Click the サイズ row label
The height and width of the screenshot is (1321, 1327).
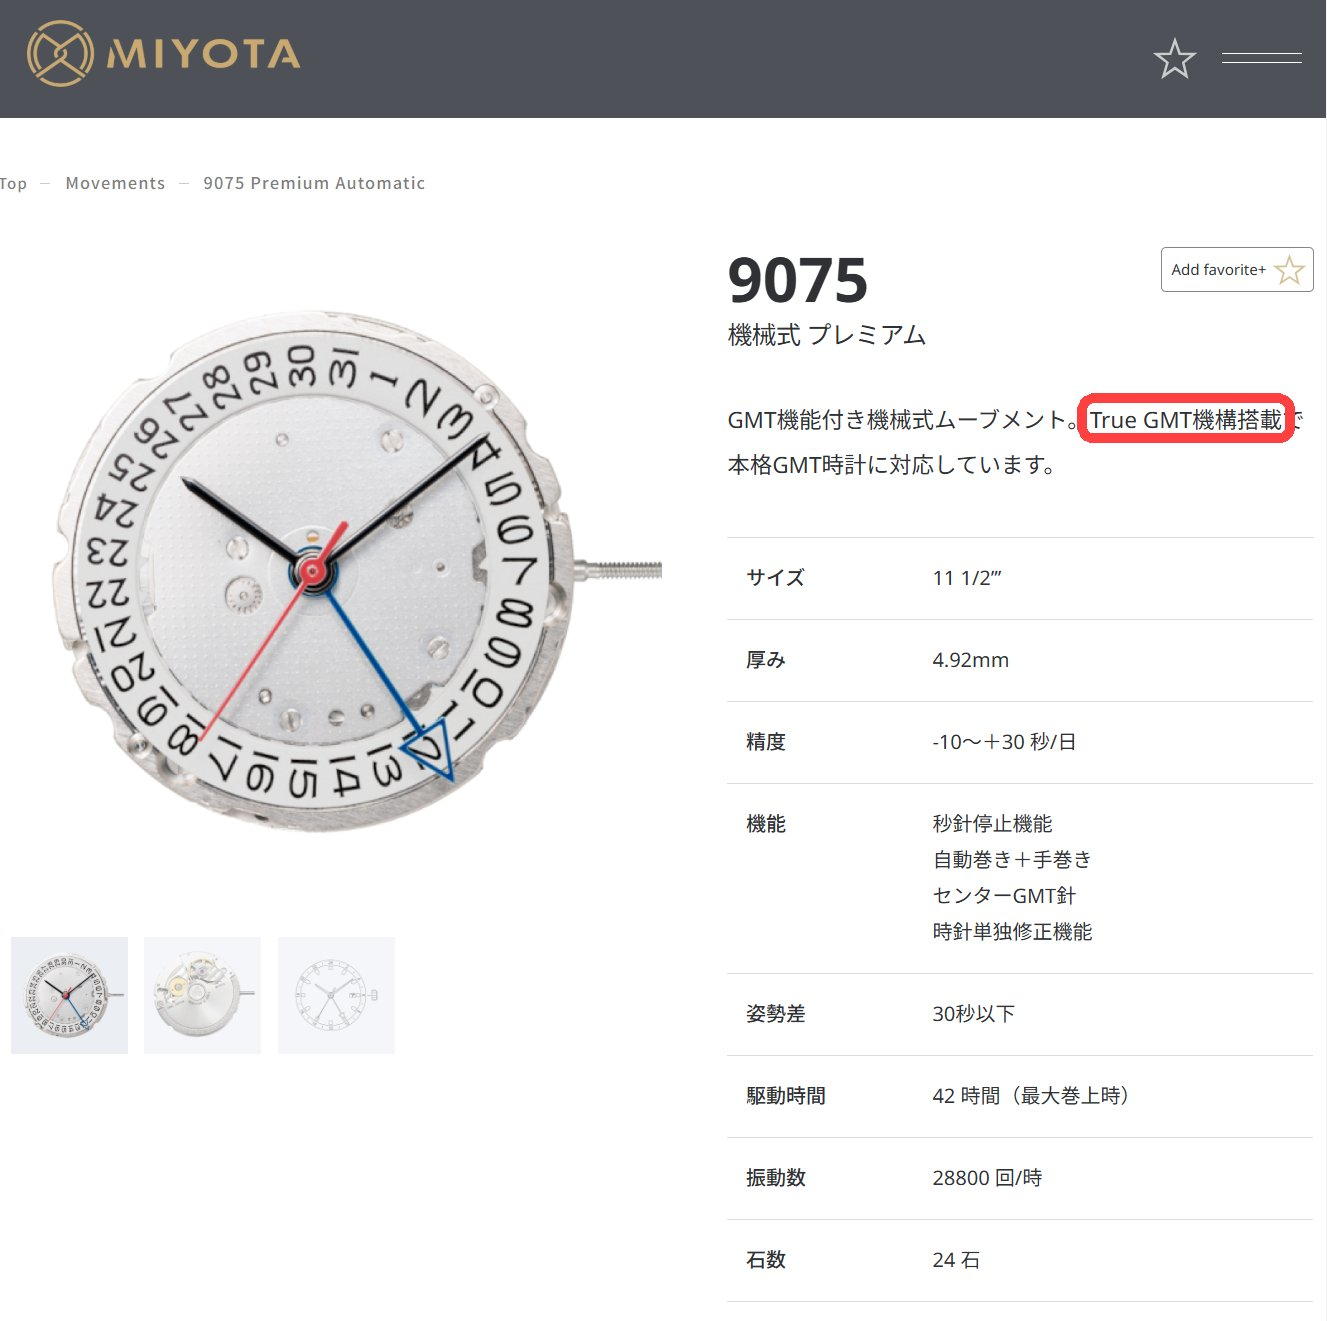775,578
